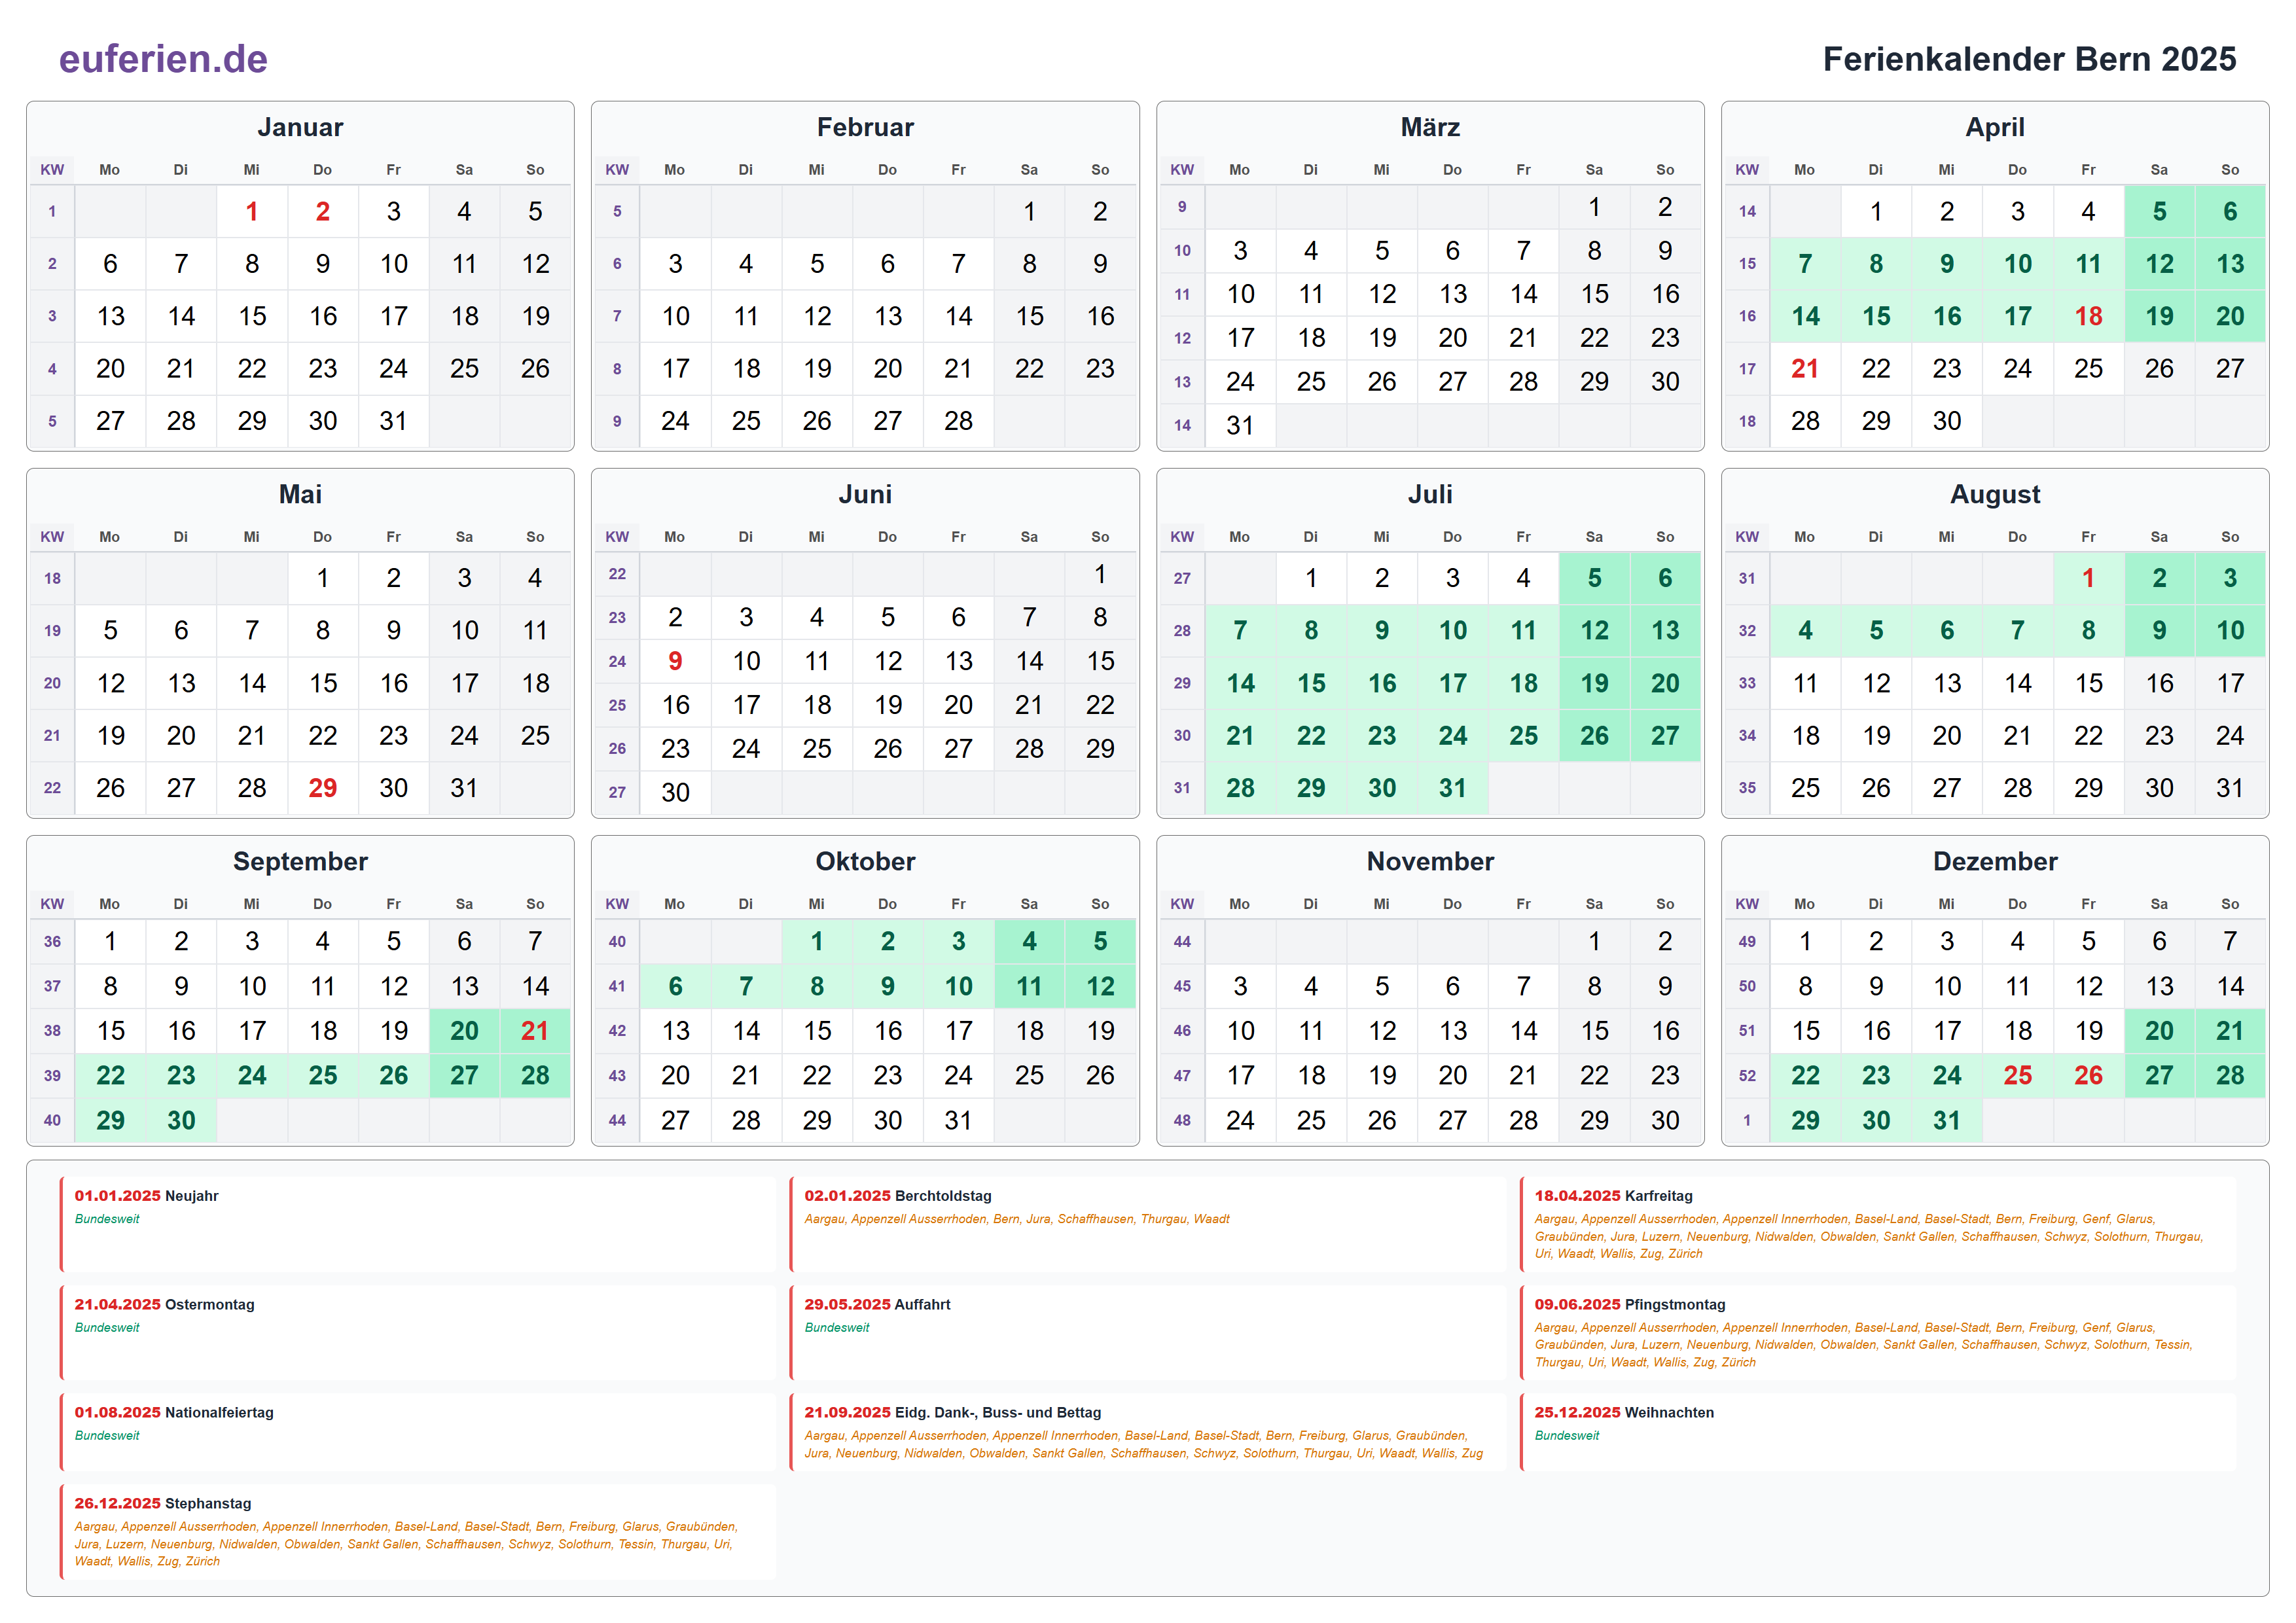Screen dimensions: 2296x1623
Task: Select the März month heading
Action: coord(1430,127)
